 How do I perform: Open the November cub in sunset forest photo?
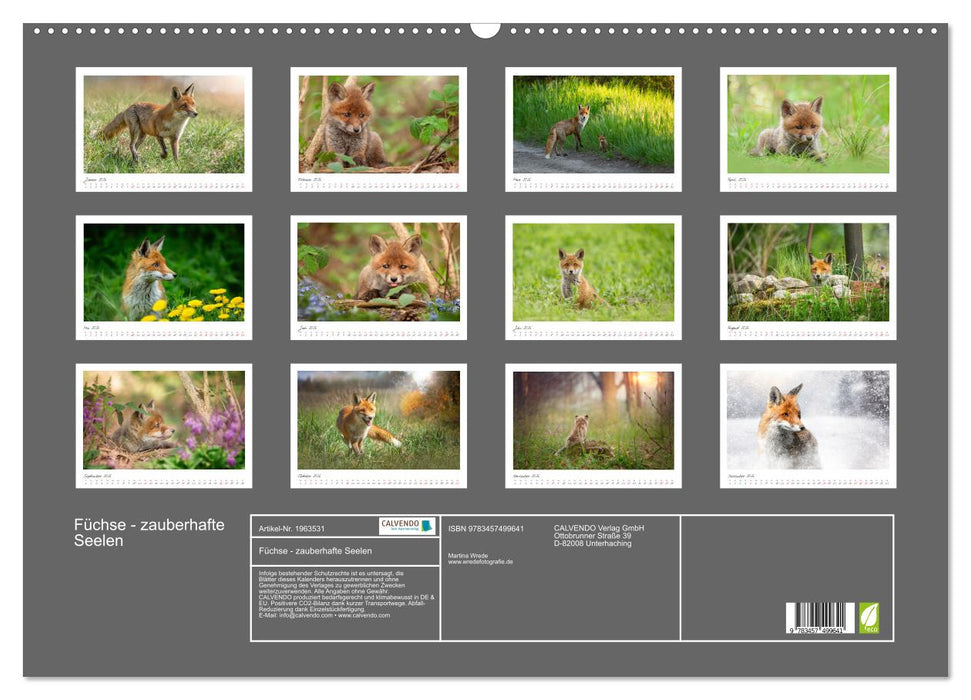(x=593, y=420)
